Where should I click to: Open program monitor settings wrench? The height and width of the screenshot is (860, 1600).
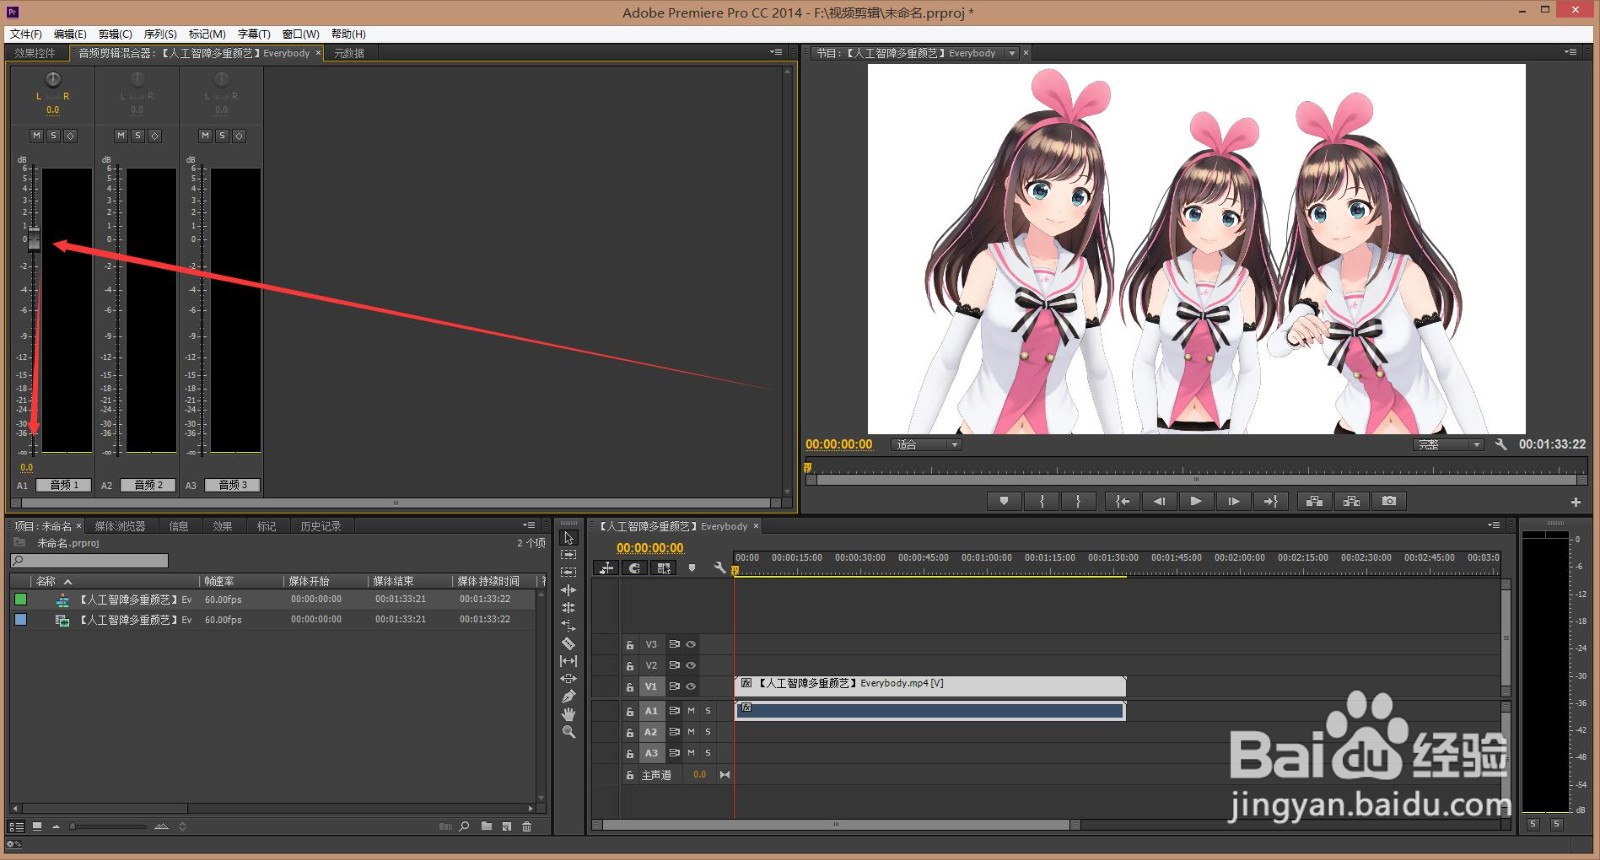1501,444
